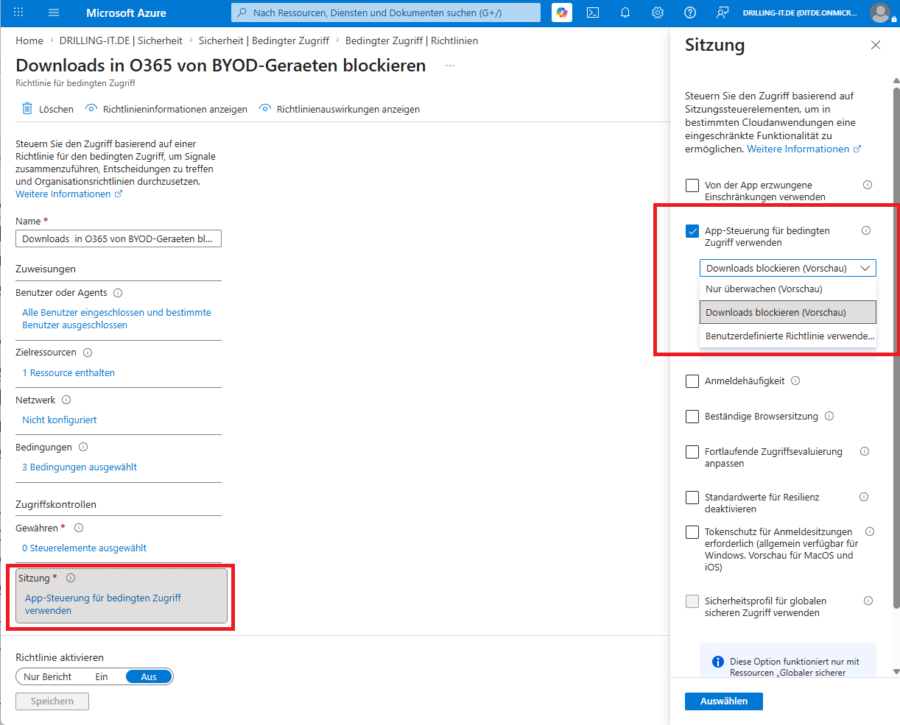This screenshot has width=900, height=725.
Task: Click the Auswählen button
Action: 723,701
